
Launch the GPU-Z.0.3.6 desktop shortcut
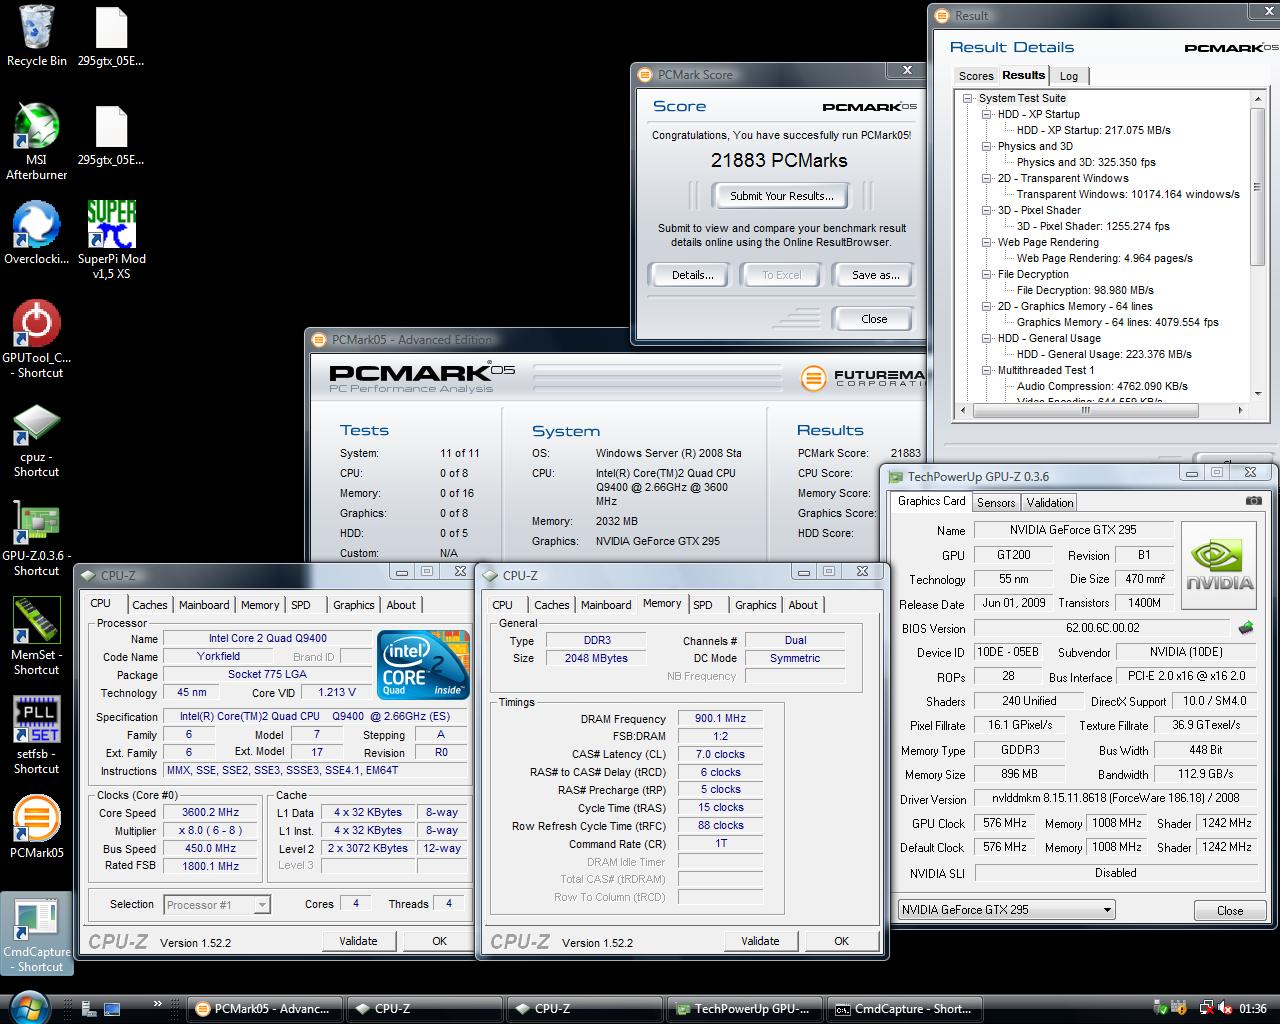click(37, 539)
